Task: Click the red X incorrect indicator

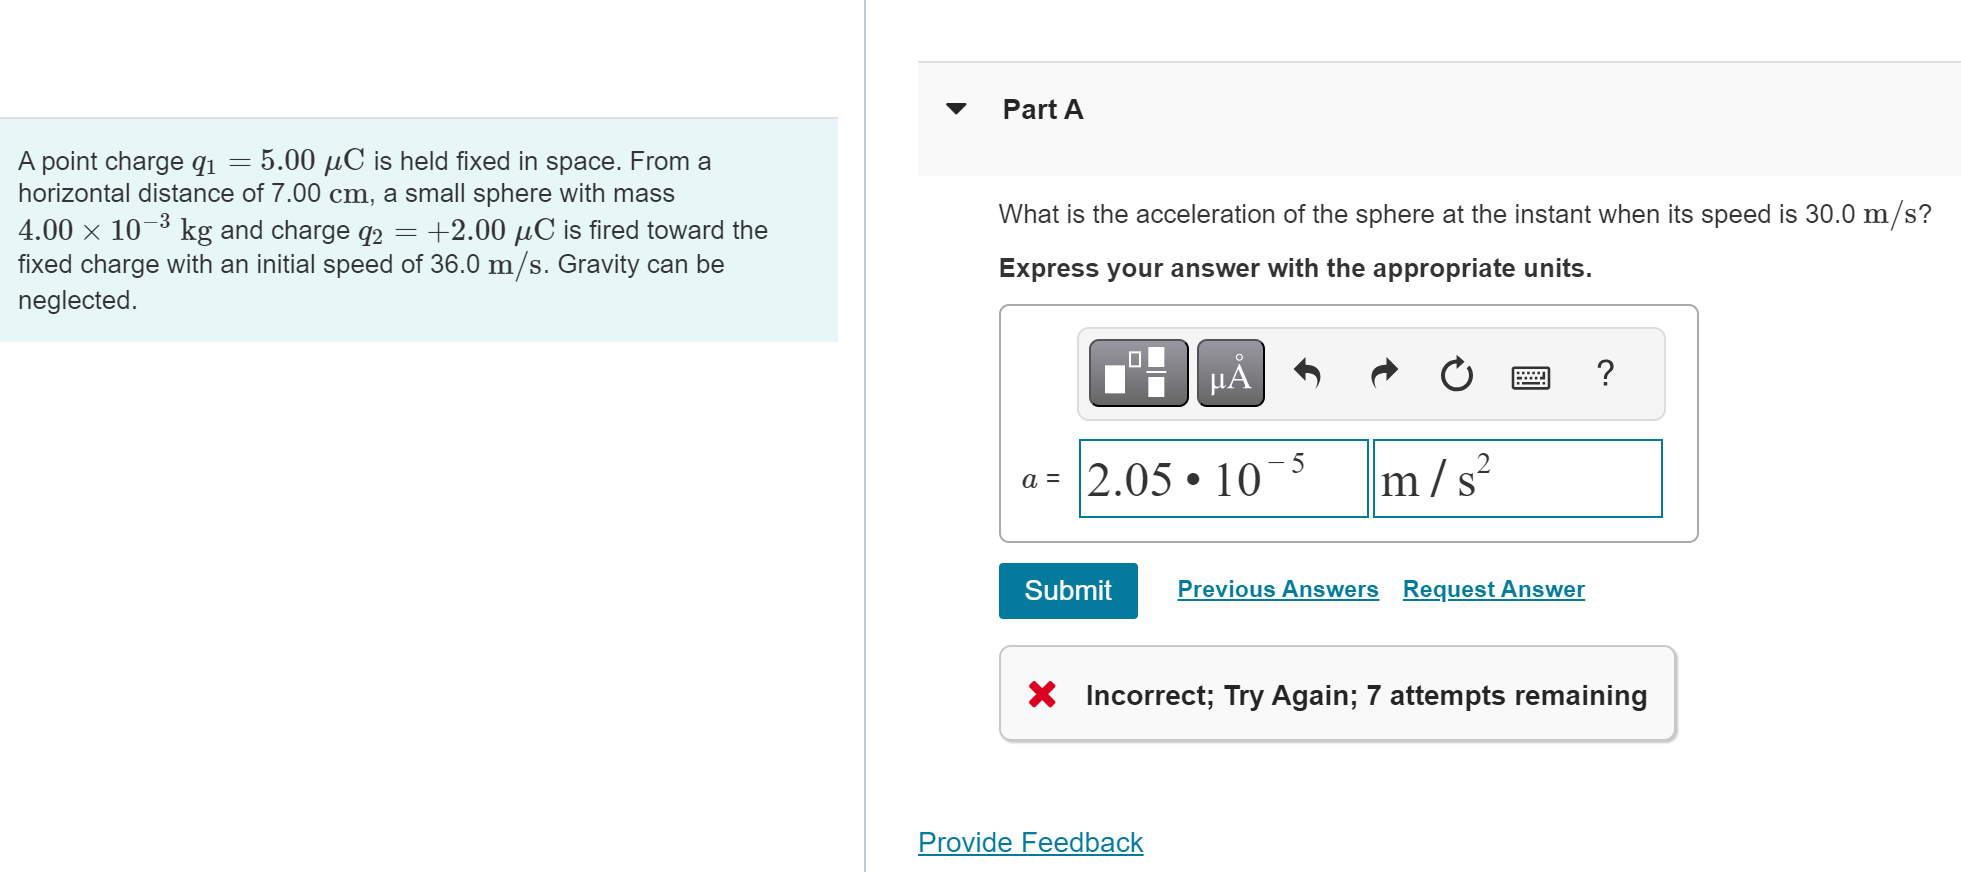Action: click(x=1042, y=694)
